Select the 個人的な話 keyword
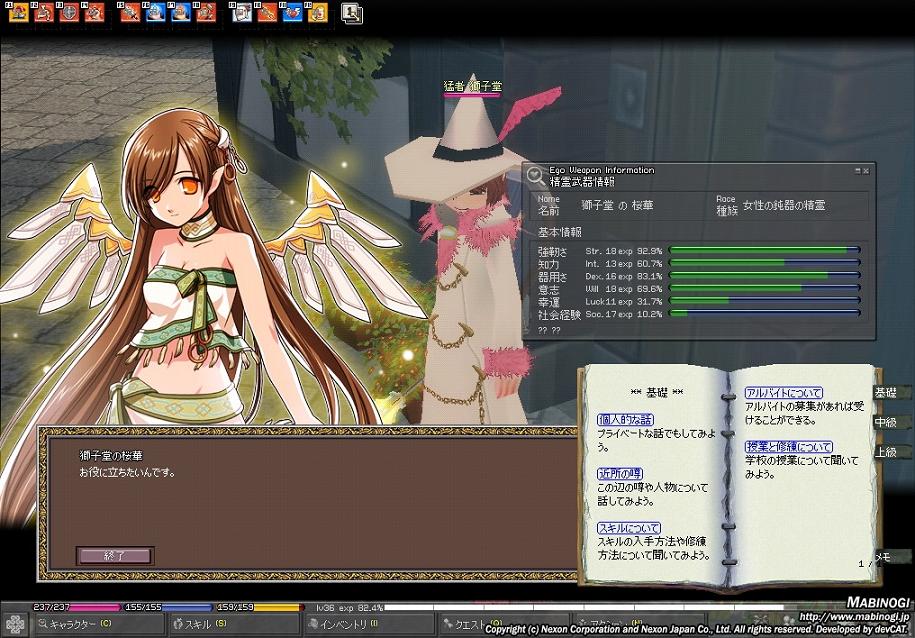Viewport: 915px width, 638px height. [x=625, y=420]
